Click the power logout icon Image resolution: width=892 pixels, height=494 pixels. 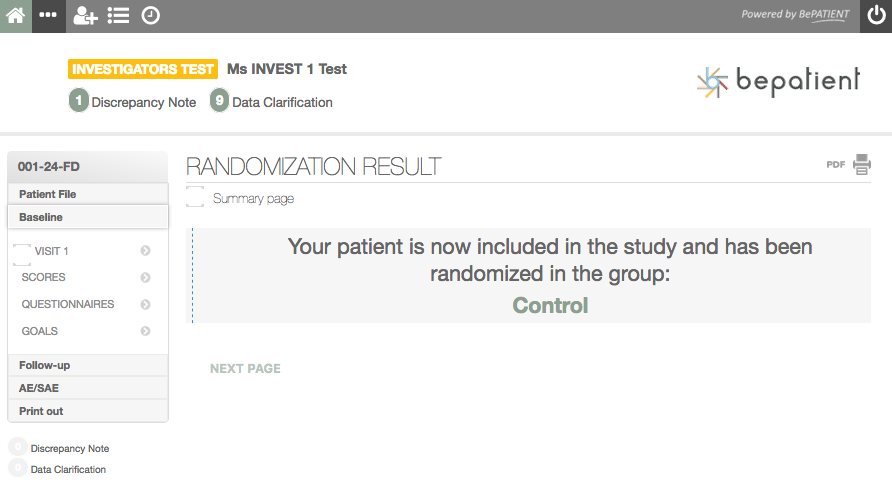point(875,16)
